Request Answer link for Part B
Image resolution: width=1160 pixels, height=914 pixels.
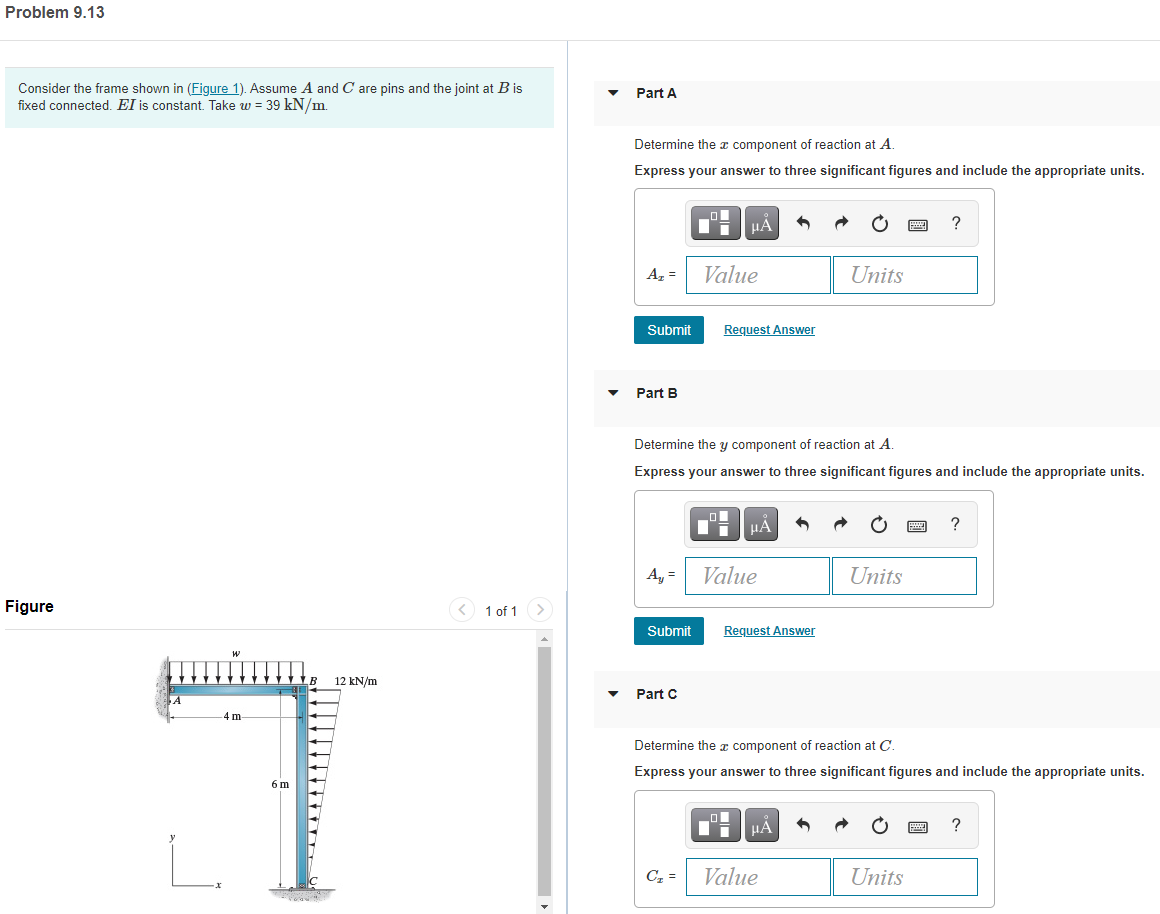pos(769,631)
